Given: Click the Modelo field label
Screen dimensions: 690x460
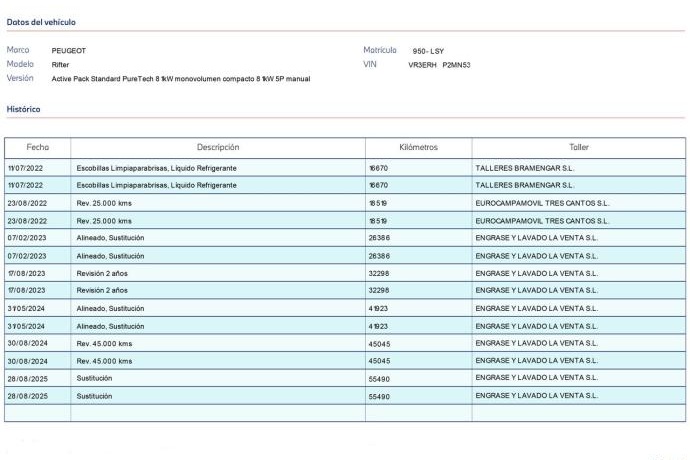Looking at the screenshot, I should 20,63.
